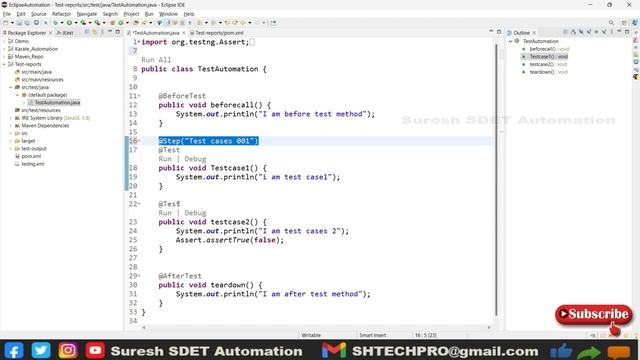Expand JRE System Library node
Screen dimensions: 640x360
pos(11,118)
